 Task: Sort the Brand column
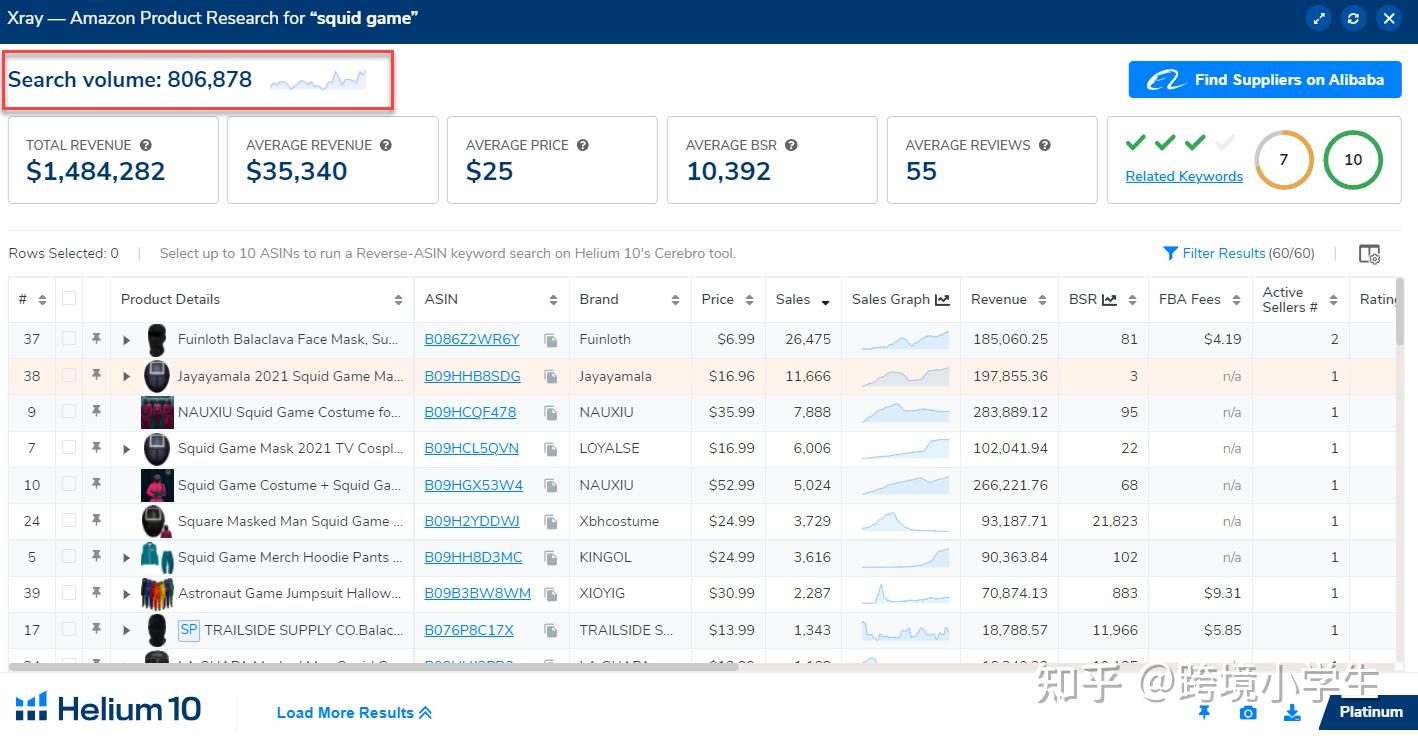(675, 299)
